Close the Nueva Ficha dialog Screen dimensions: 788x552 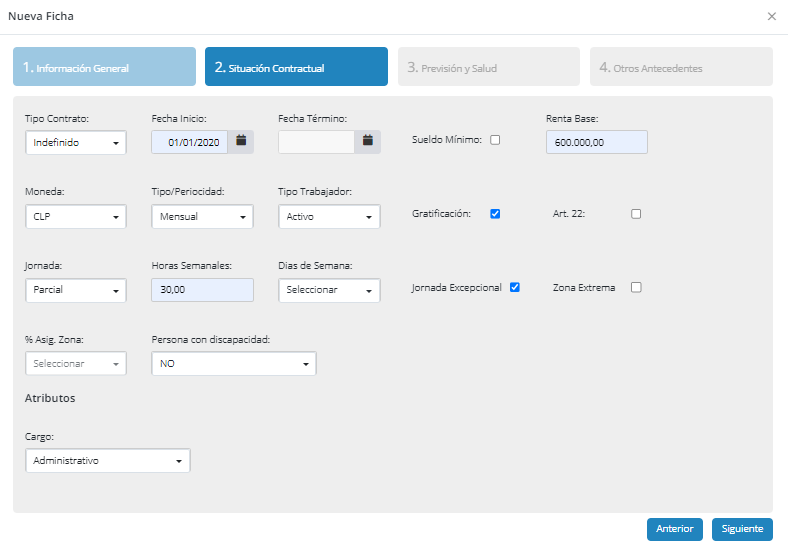click(x=771, y=17)
